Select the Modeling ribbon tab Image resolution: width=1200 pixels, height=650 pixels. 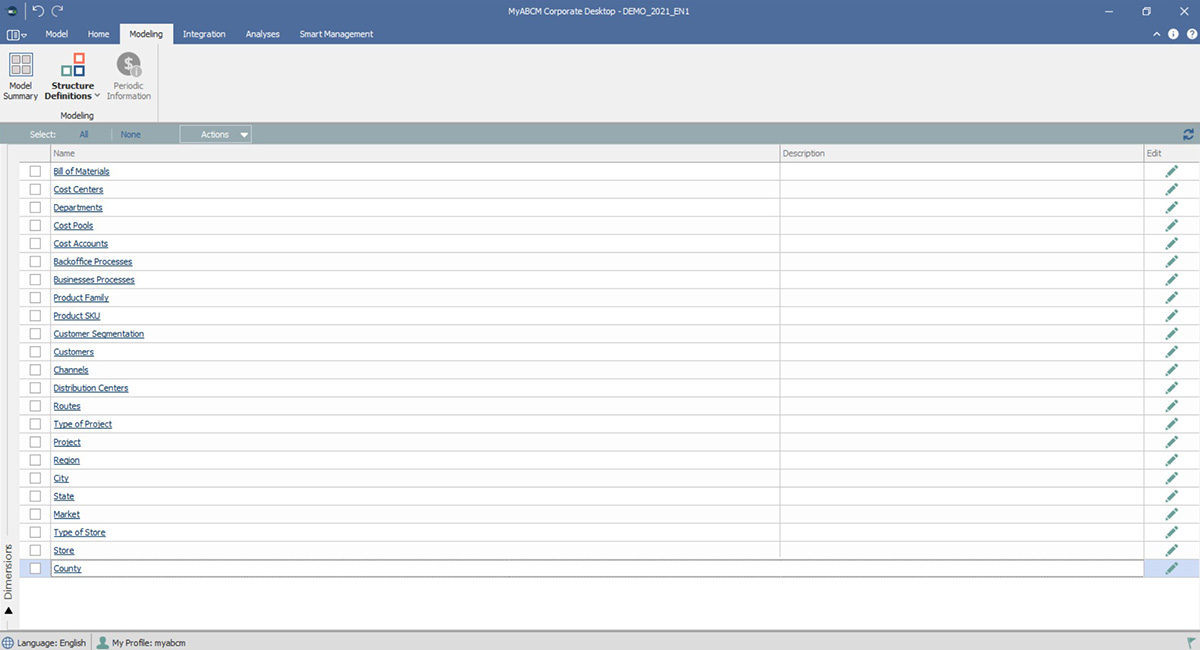pos(146,34)
